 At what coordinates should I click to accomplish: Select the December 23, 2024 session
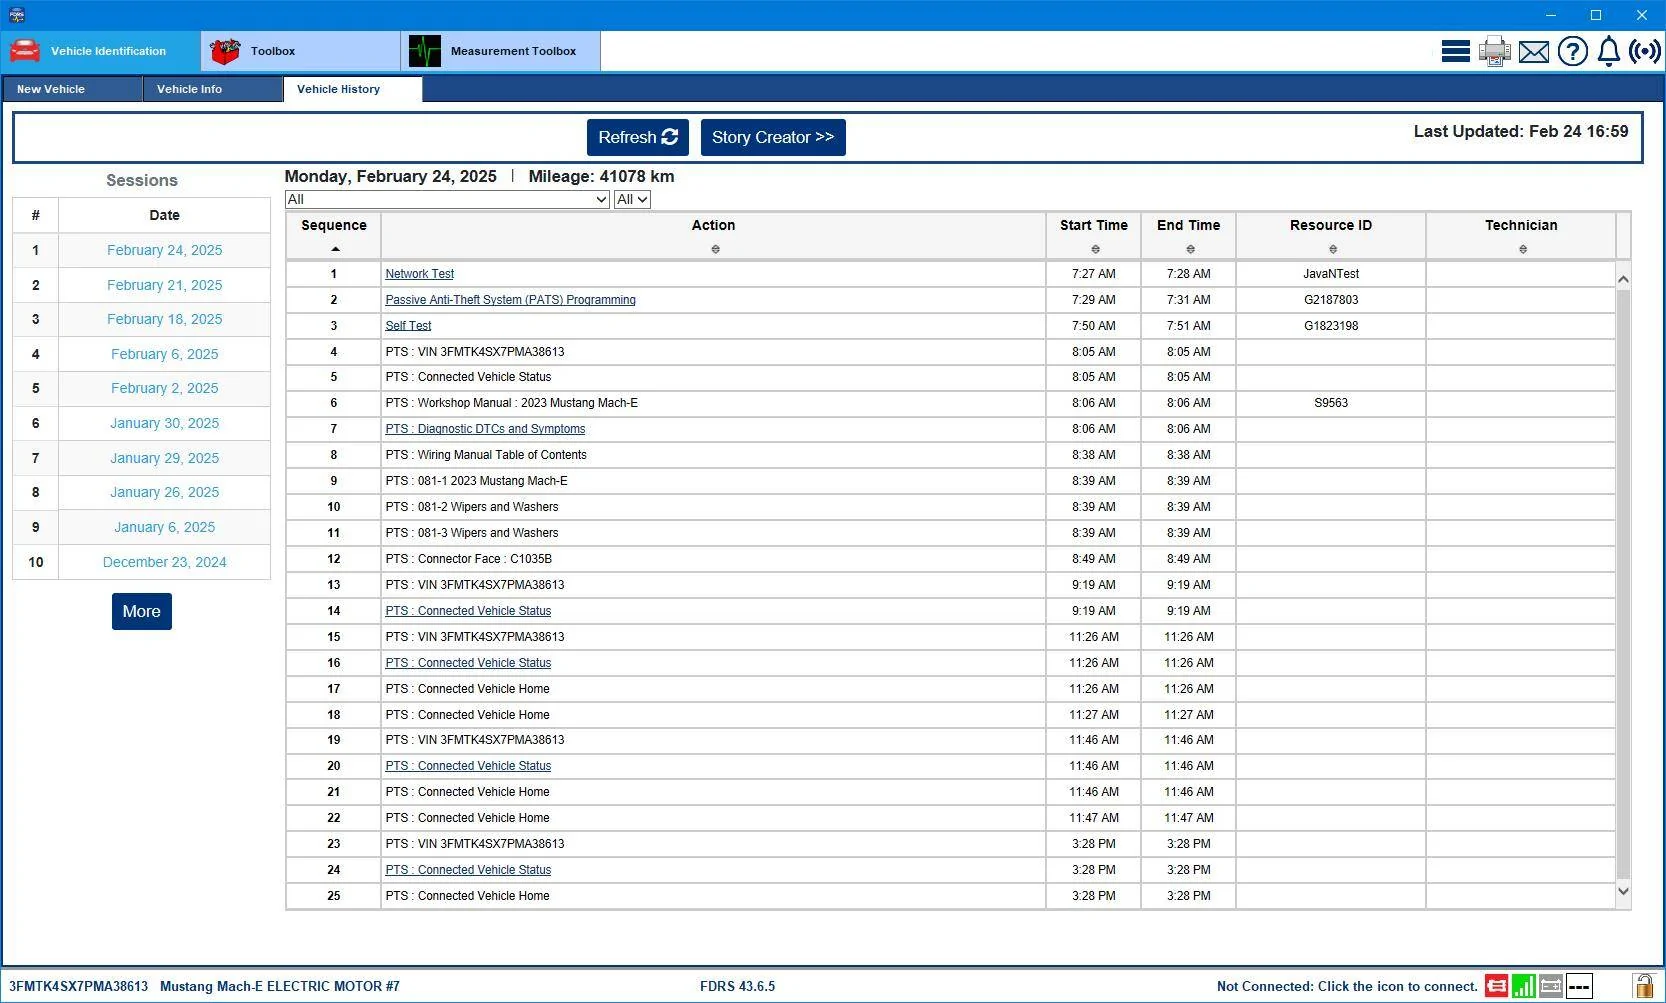coord(165,562)
